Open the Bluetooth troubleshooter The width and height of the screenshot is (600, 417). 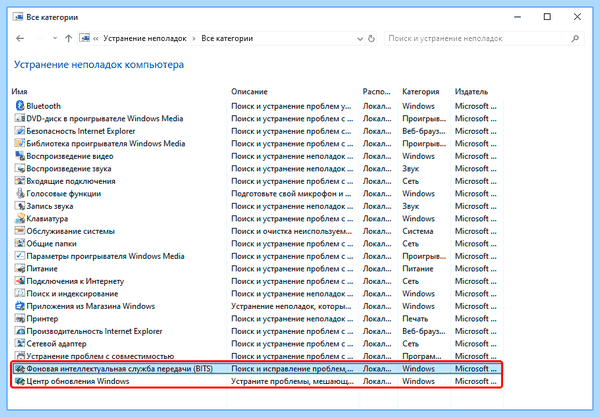pyautogui.click(x=43, y=106)
